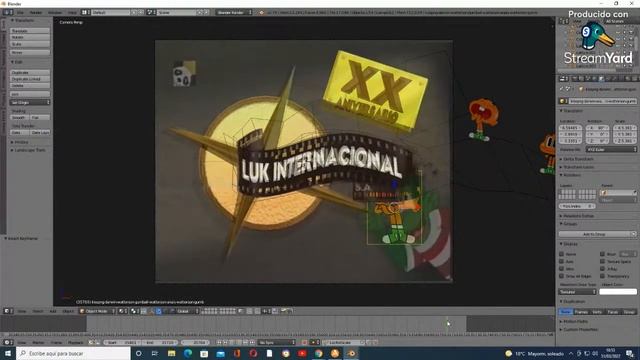Open the File menu

20,12
